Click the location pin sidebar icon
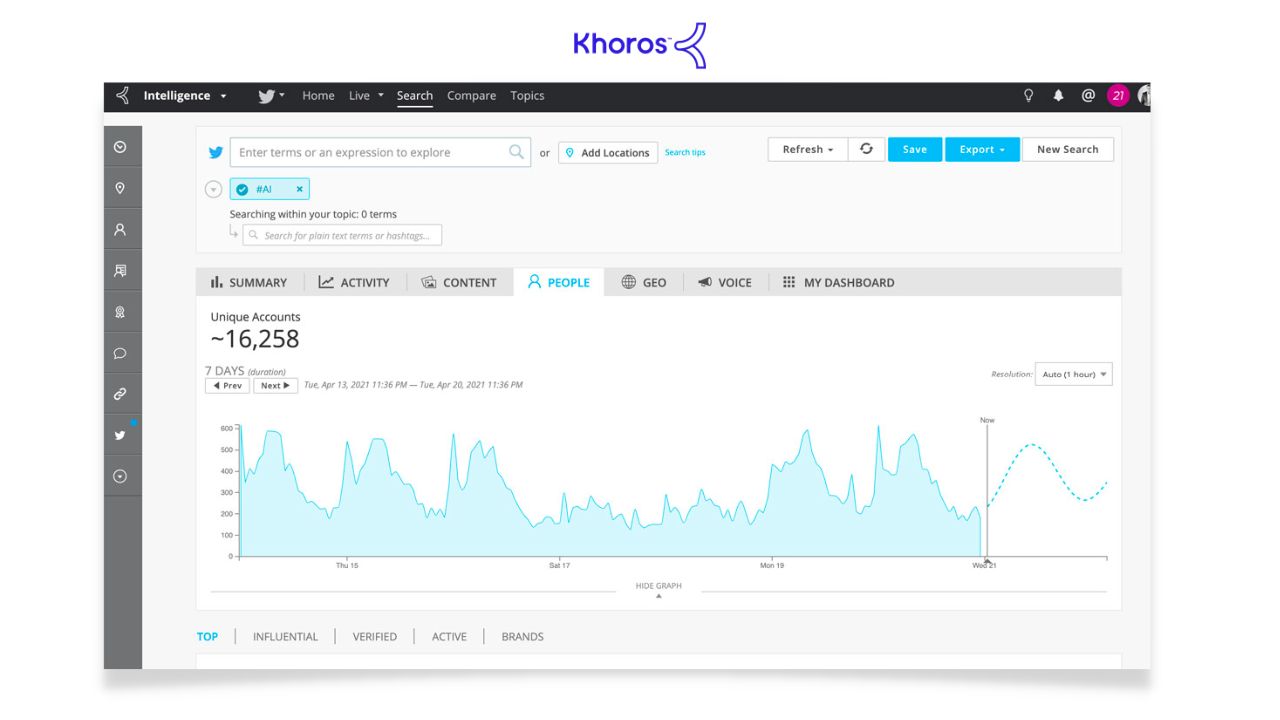Viewport: 1280px width, 720px height. (x=120, y=188)
